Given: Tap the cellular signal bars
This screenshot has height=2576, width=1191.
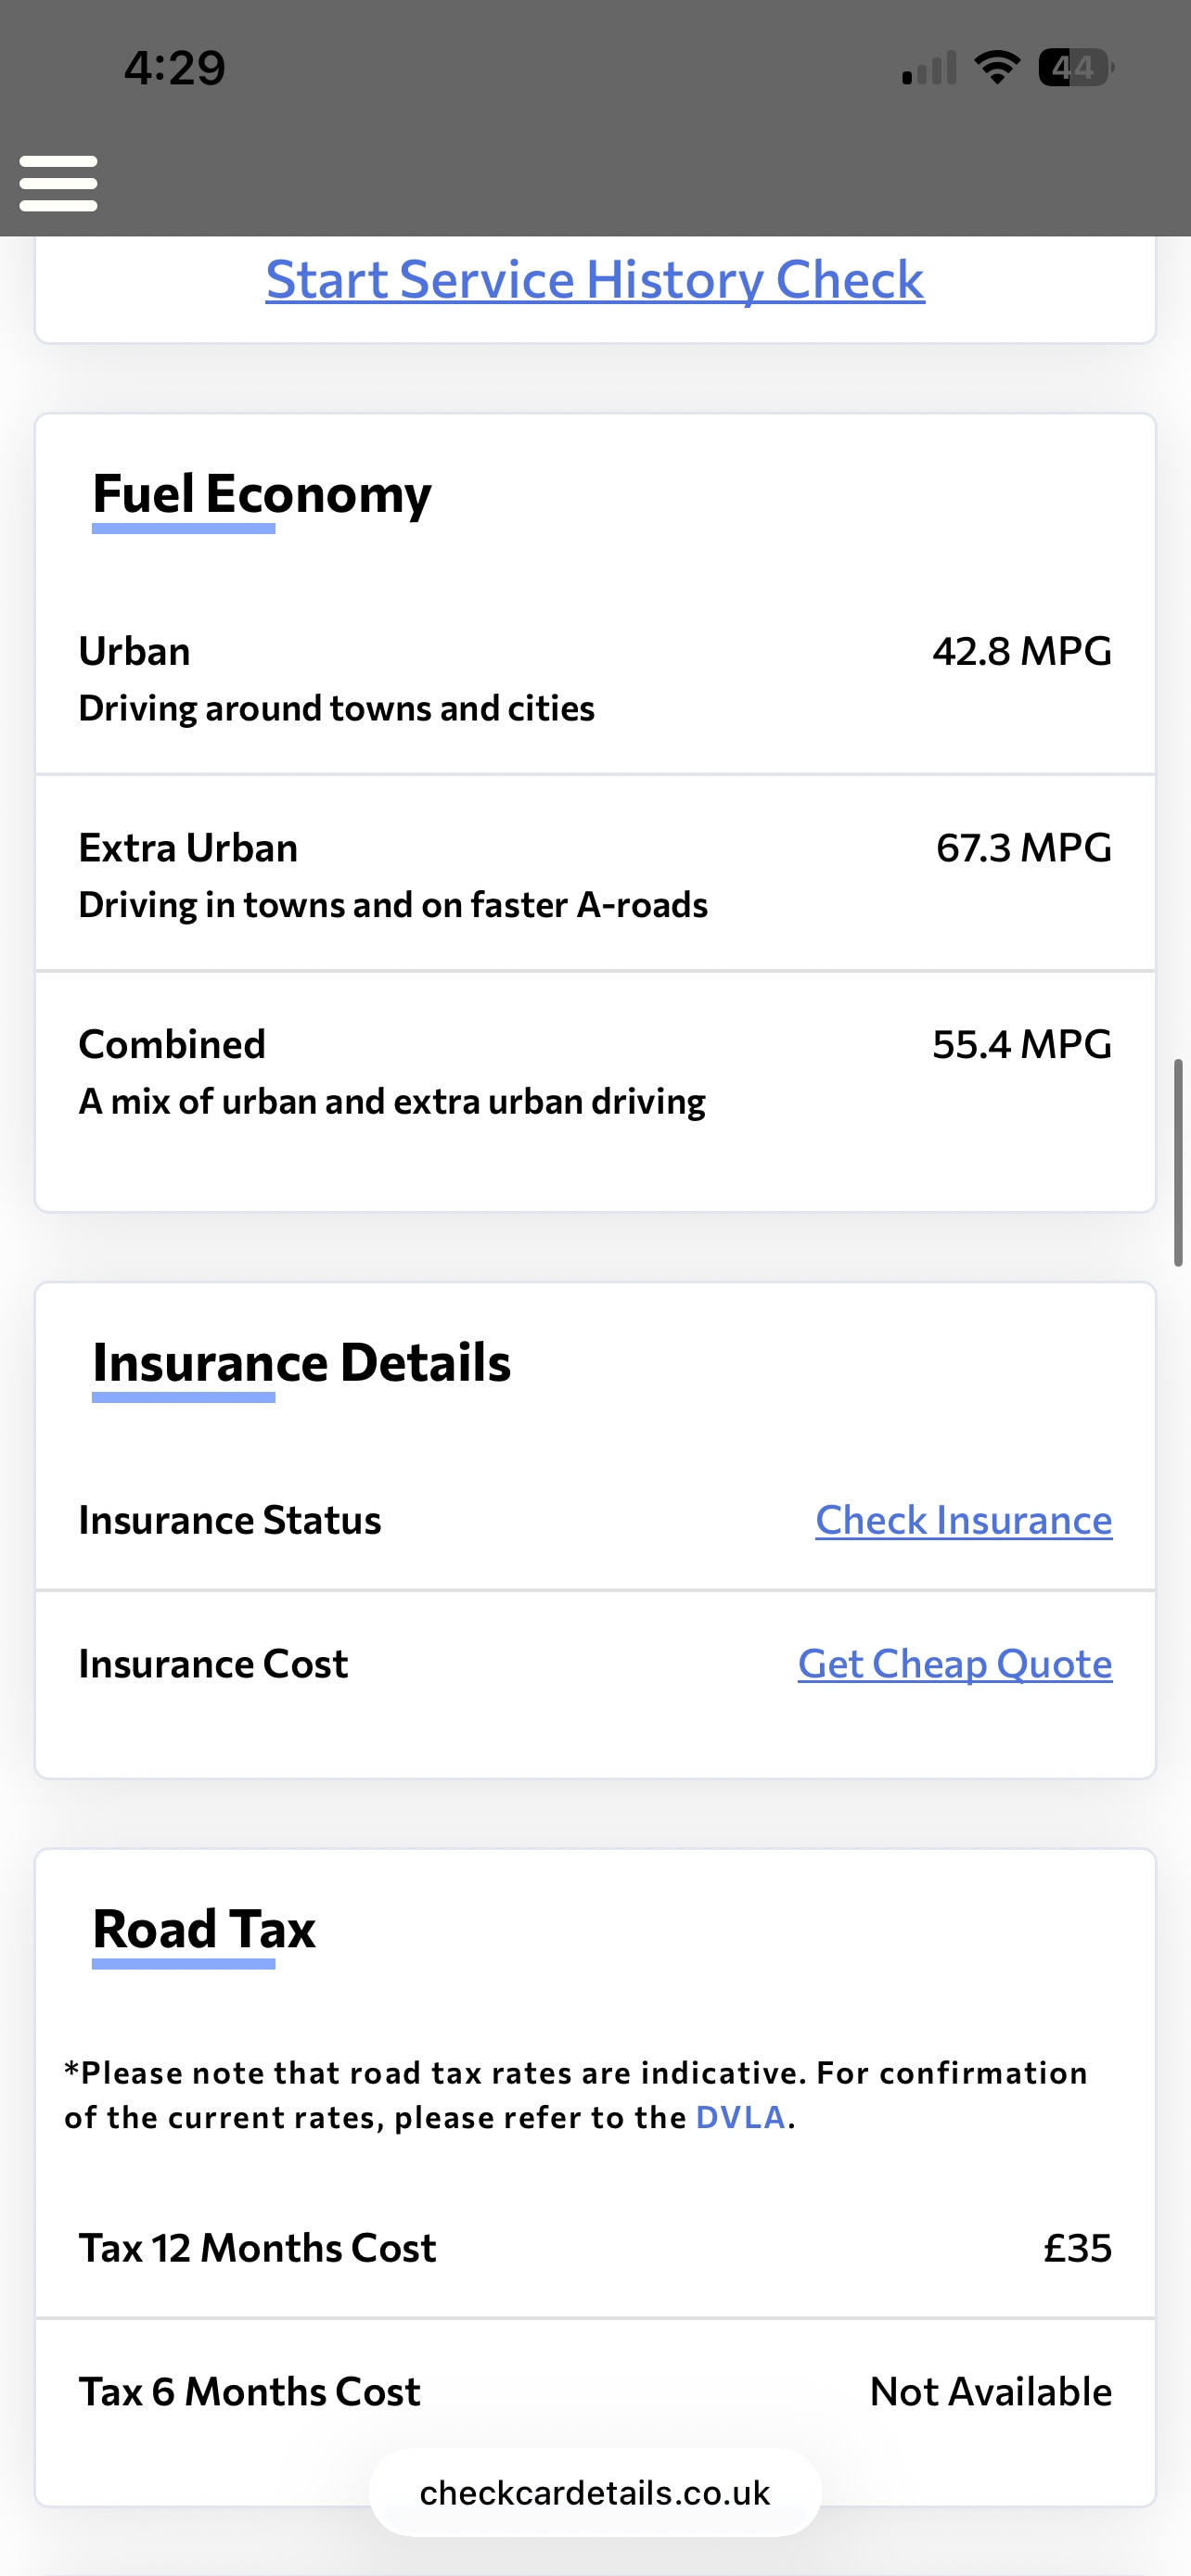Looking at the screenshot, I should tap(929, 68).
